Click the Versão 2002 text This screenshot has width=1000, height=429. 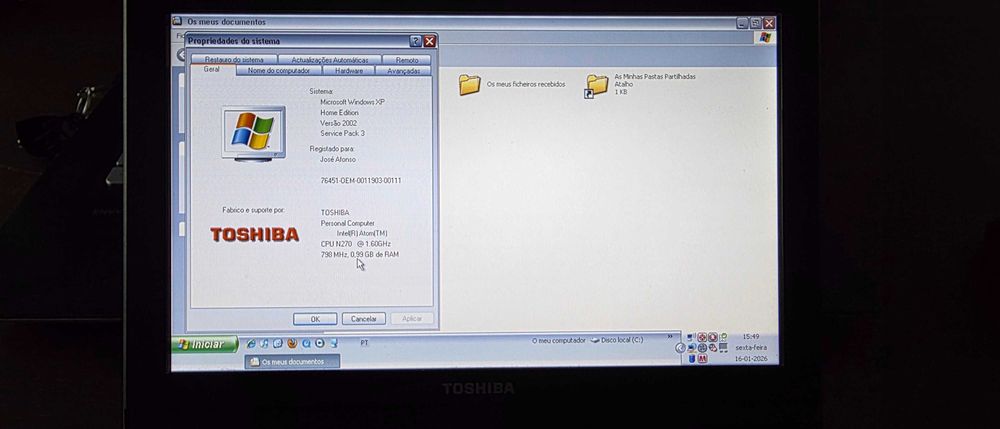tap(339, 124)
